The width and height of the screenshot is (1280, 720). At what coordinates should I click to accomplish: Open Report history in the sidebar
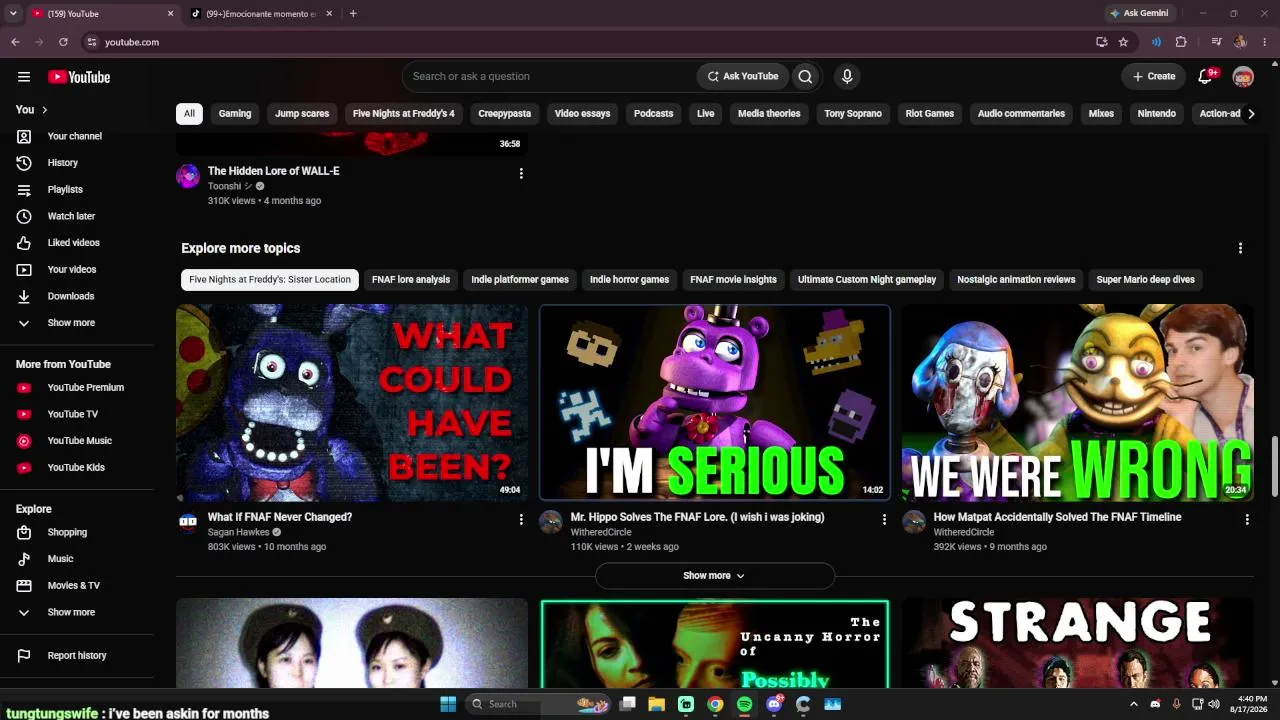pyautogui.click(x=77, y=656)
